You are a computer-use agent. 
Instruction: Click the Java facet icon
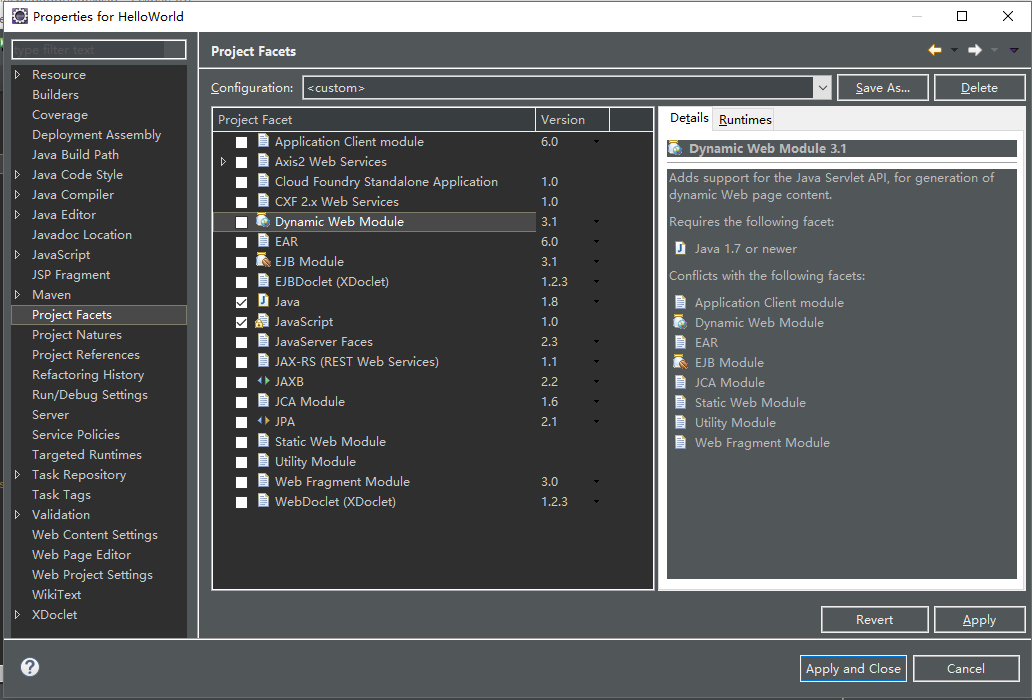(263, 301)
